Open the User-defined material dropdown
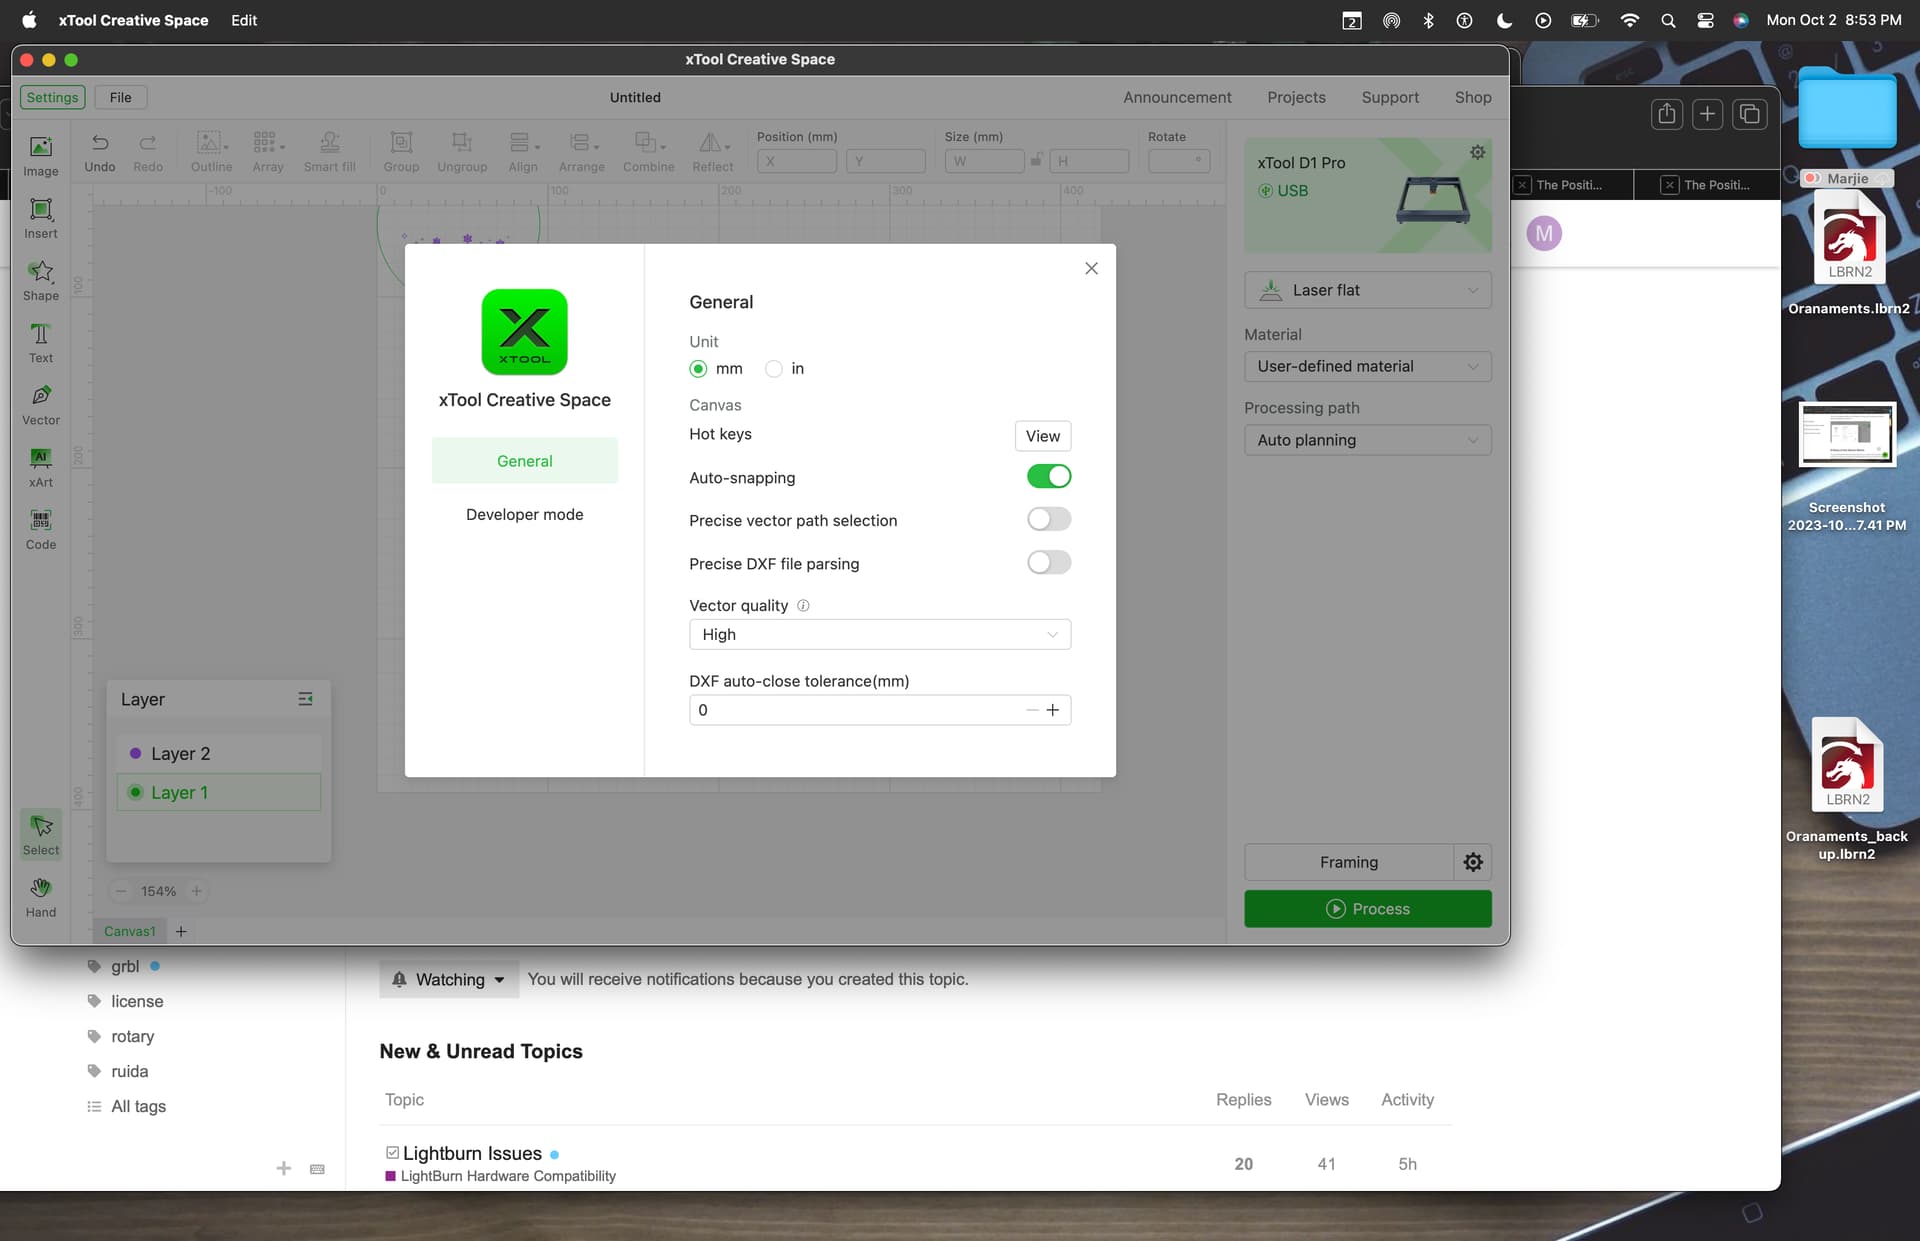The image size is (1920, 1241). [x=1368, y=367]
